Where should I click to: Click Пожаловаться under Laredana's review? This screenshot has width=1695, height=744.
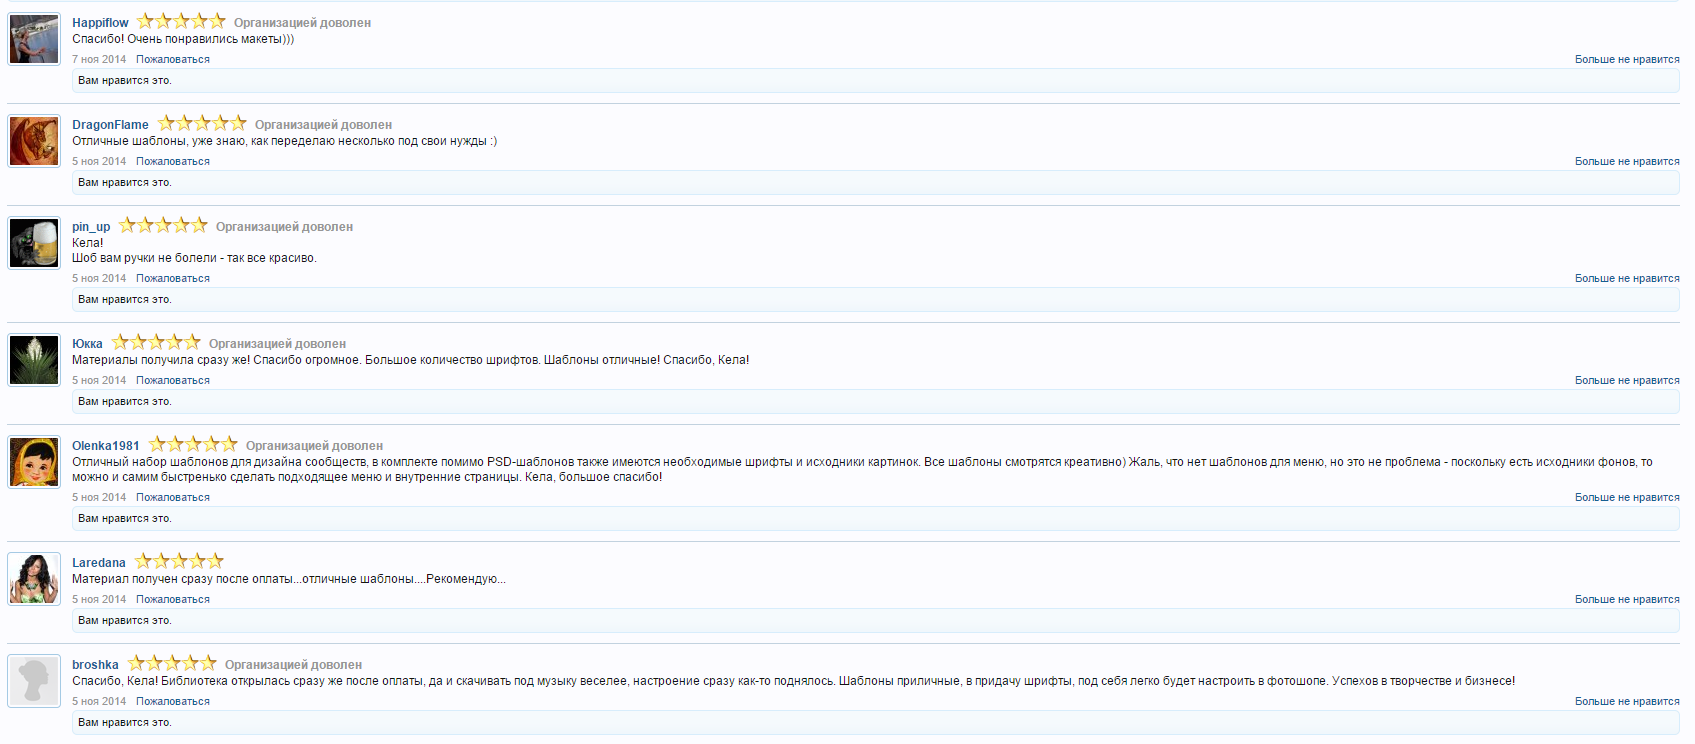click(173, 600)
